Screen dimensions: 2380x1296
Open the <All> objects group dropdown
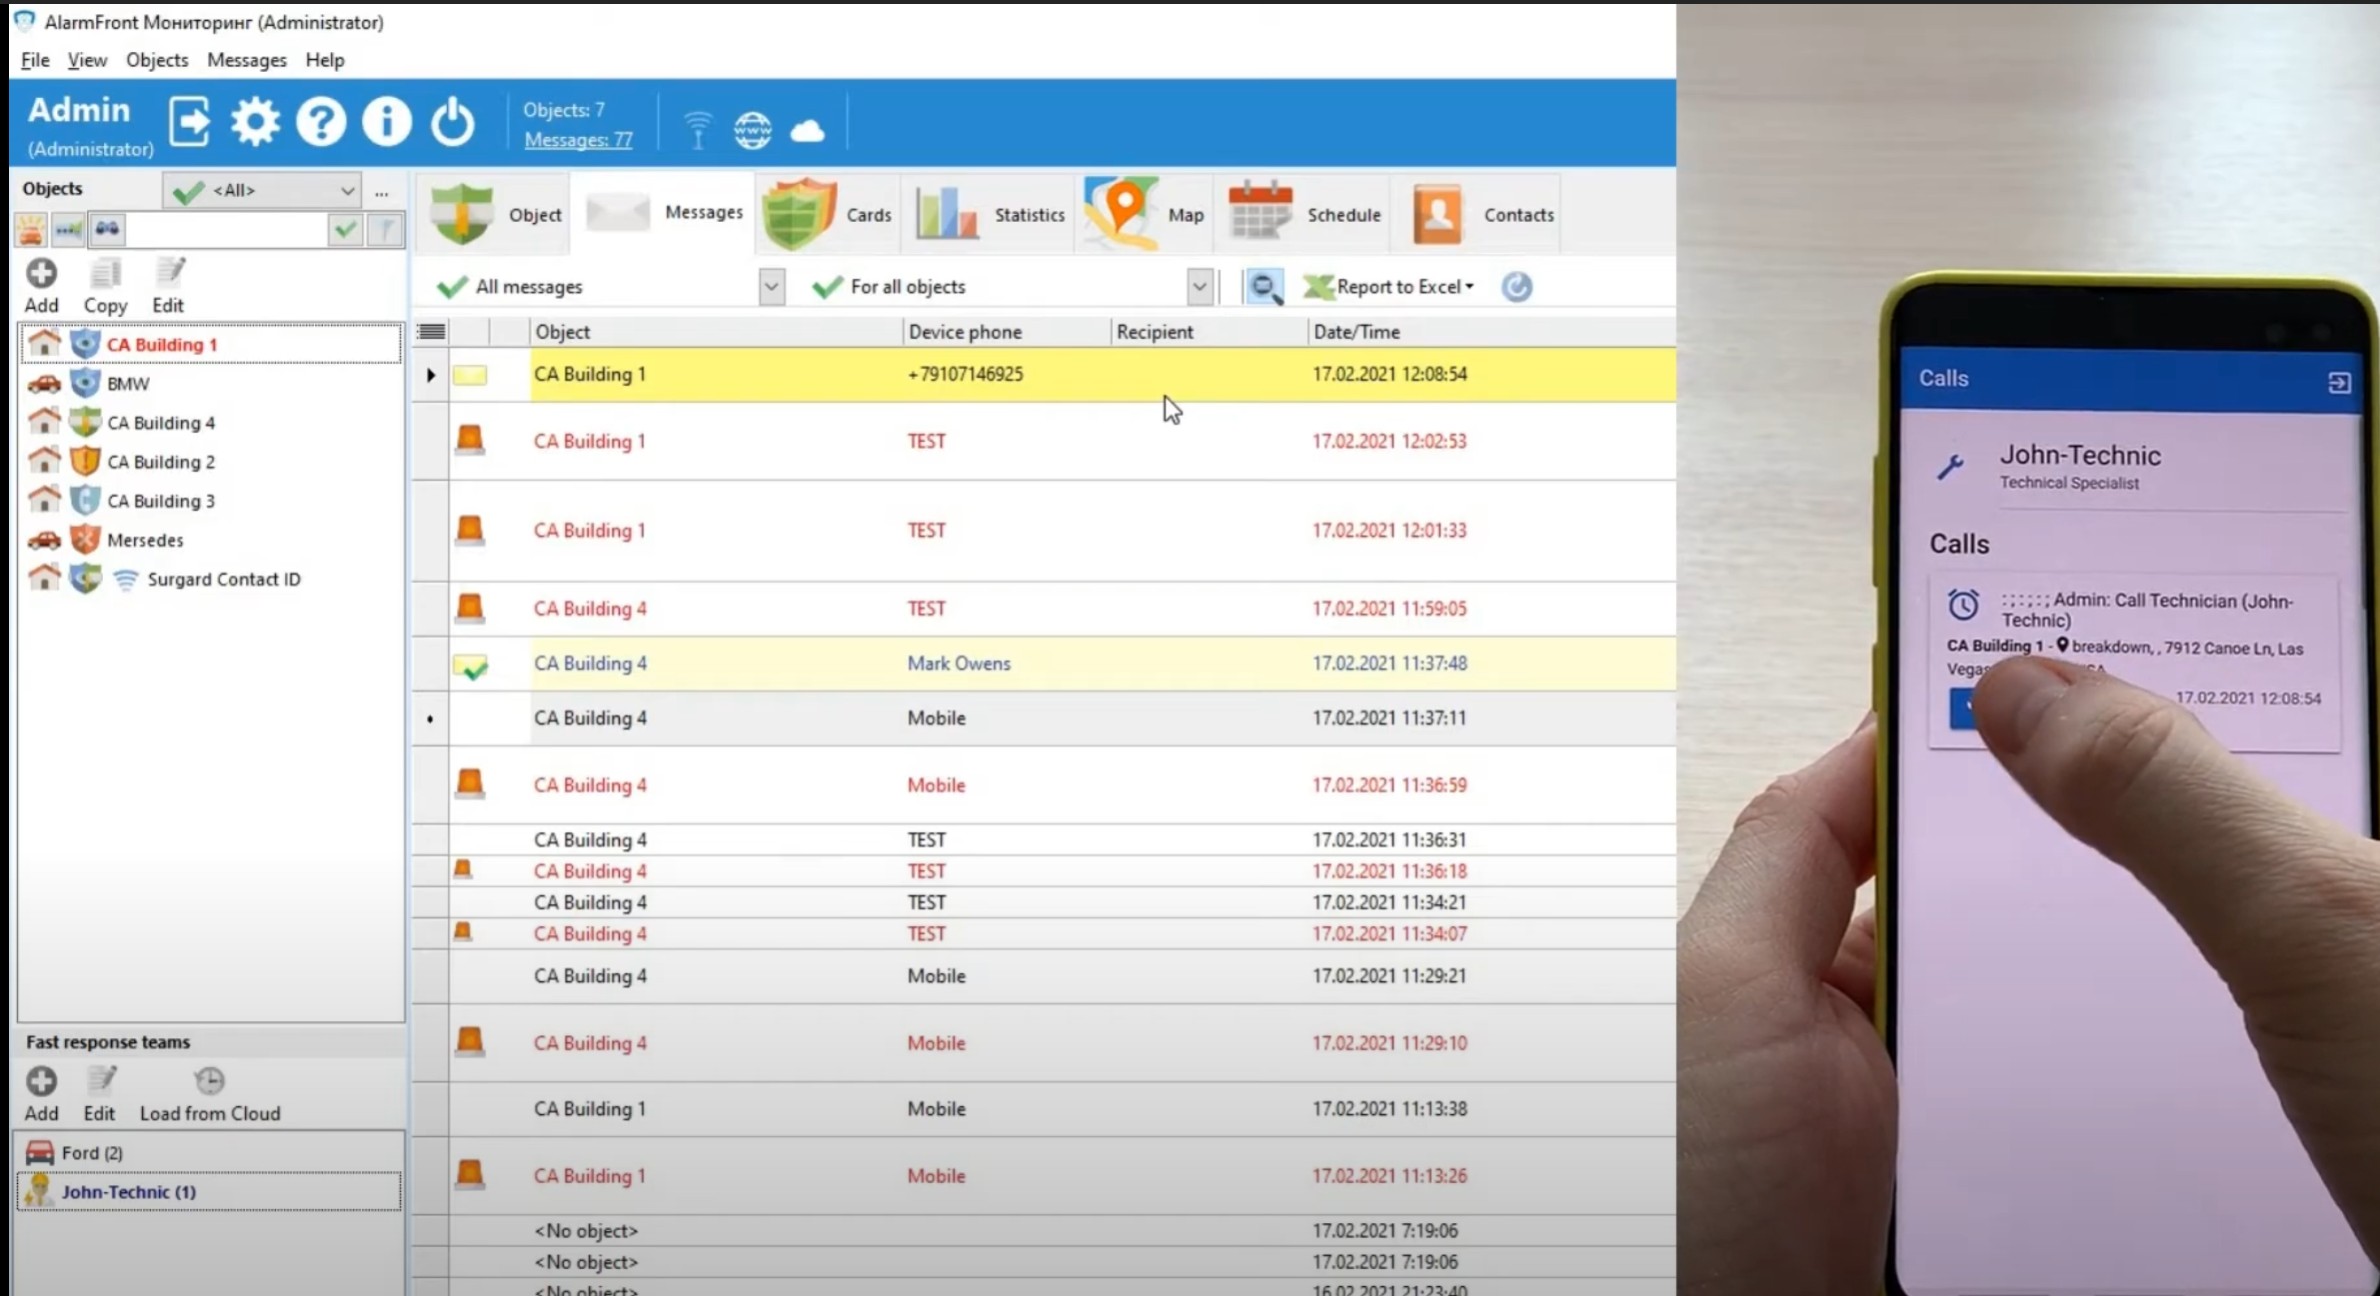point(262,190)
